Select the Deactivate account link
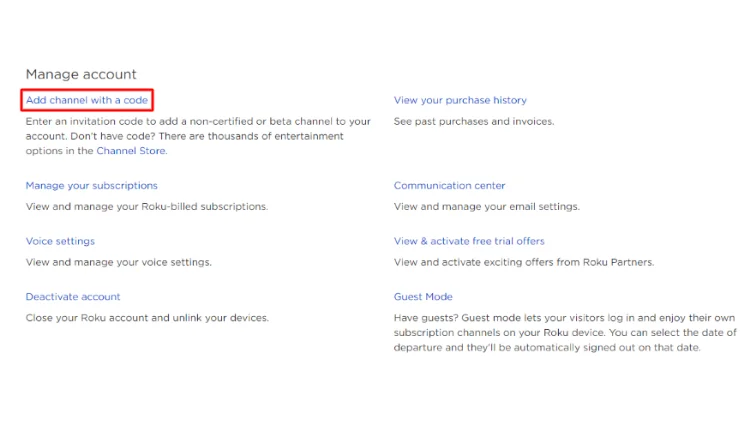 (73, 297)
